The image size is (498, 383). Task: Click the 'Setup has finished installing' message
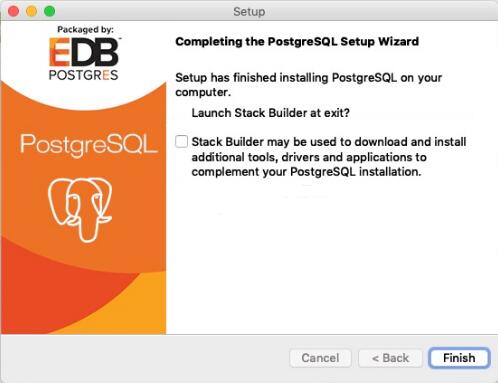coord(308,85)
